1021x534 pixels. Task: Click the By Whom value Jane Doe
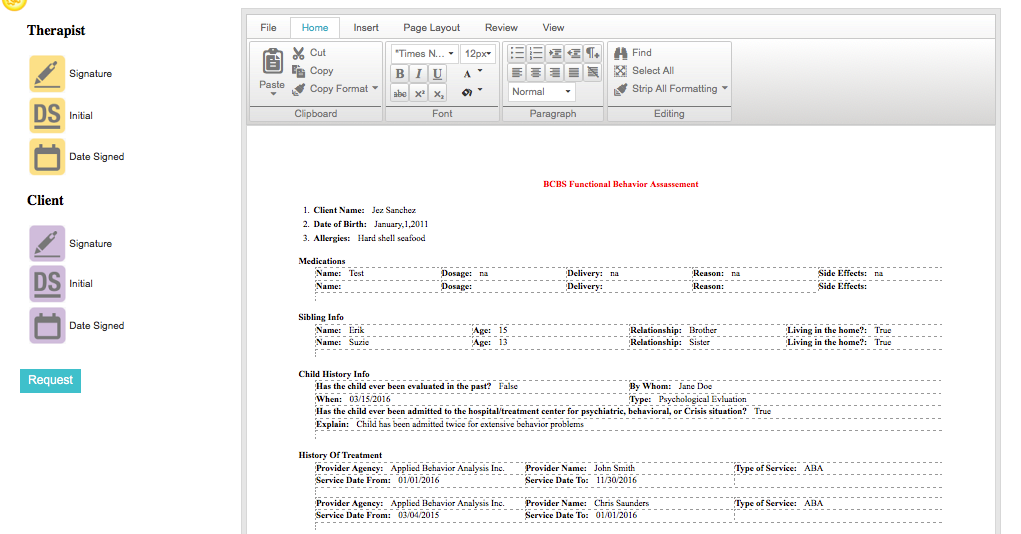pyautogui.click(x=695, y=386)
